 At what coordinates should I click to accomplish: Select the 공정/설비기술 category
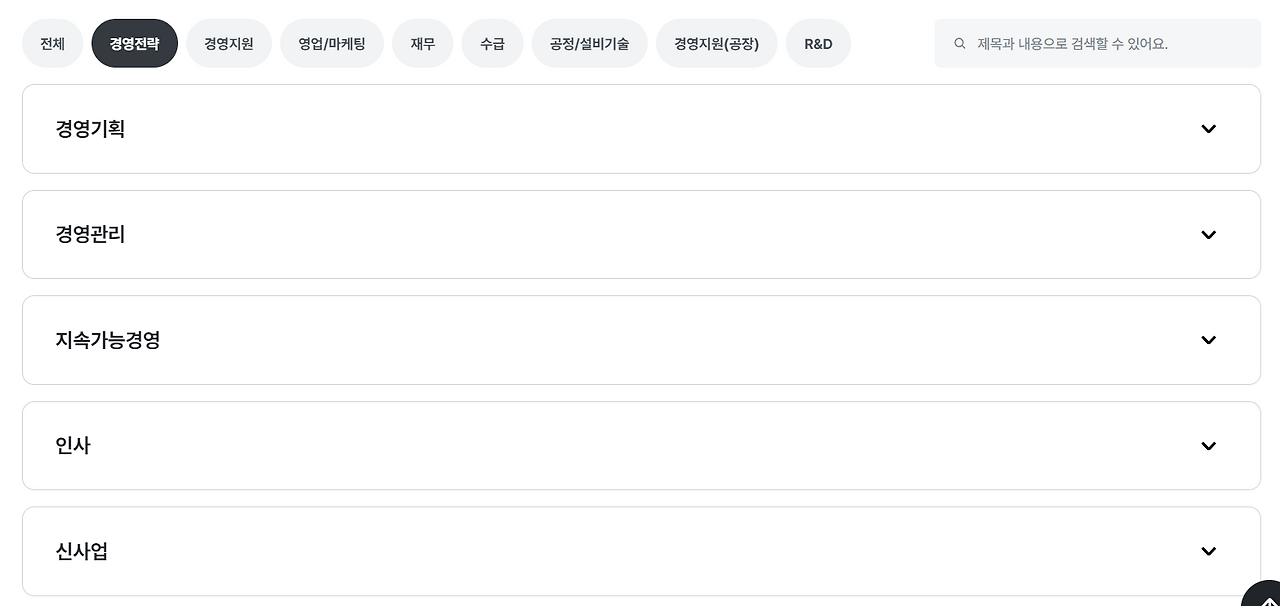(x=589, y=43)
